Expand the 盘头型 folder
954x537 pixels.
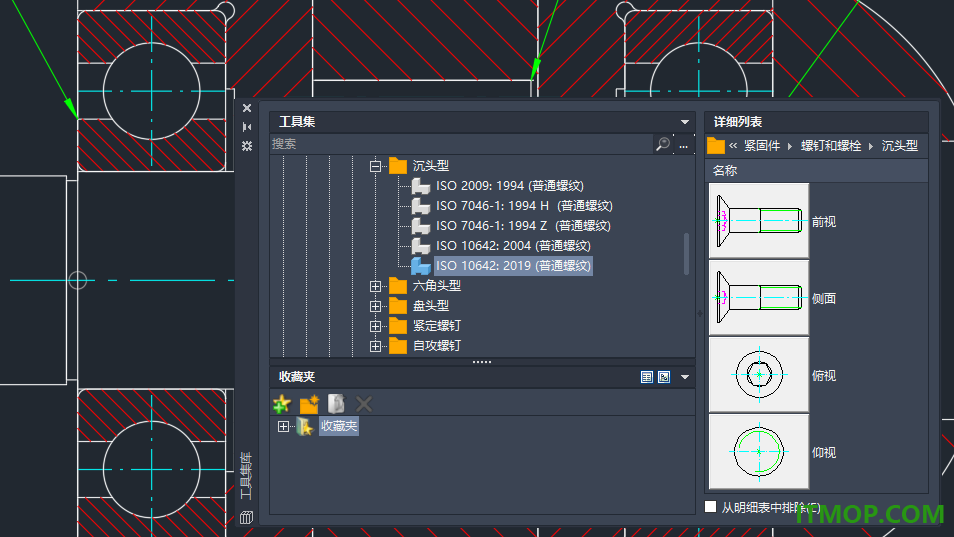pyautogui.click(x=375, y=306)
